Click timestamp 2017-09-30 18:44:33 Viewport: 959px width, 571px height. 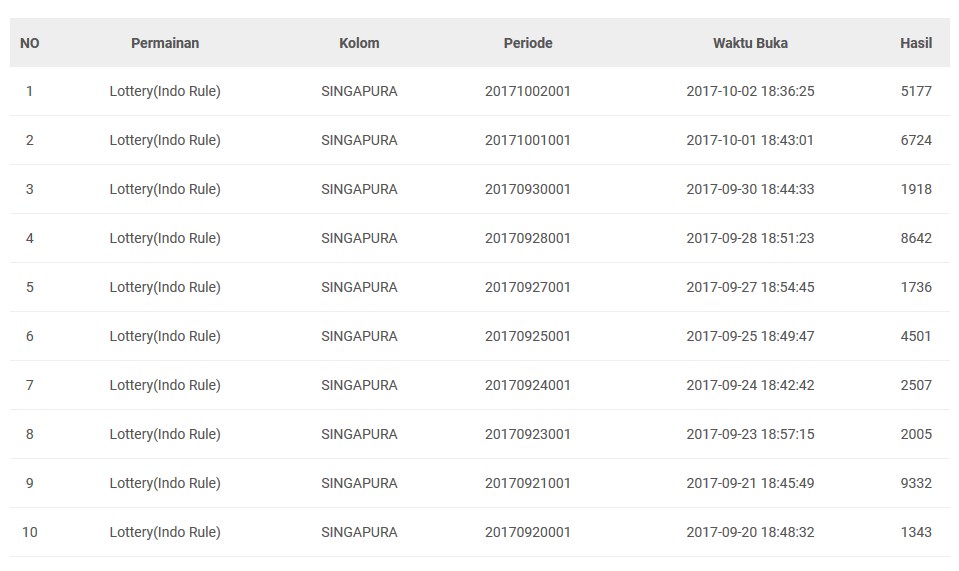pos(750,189)
